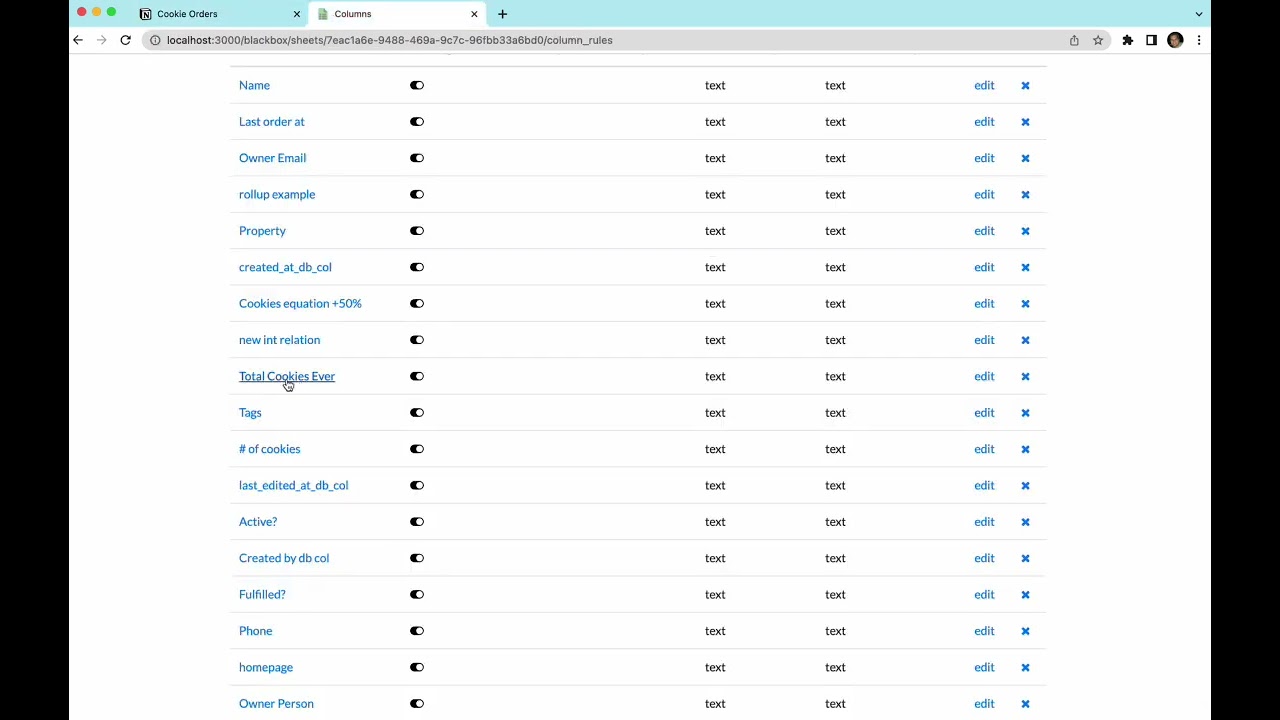
Task: Toggle the browser side panel icon
Action: coord(1151,40)
